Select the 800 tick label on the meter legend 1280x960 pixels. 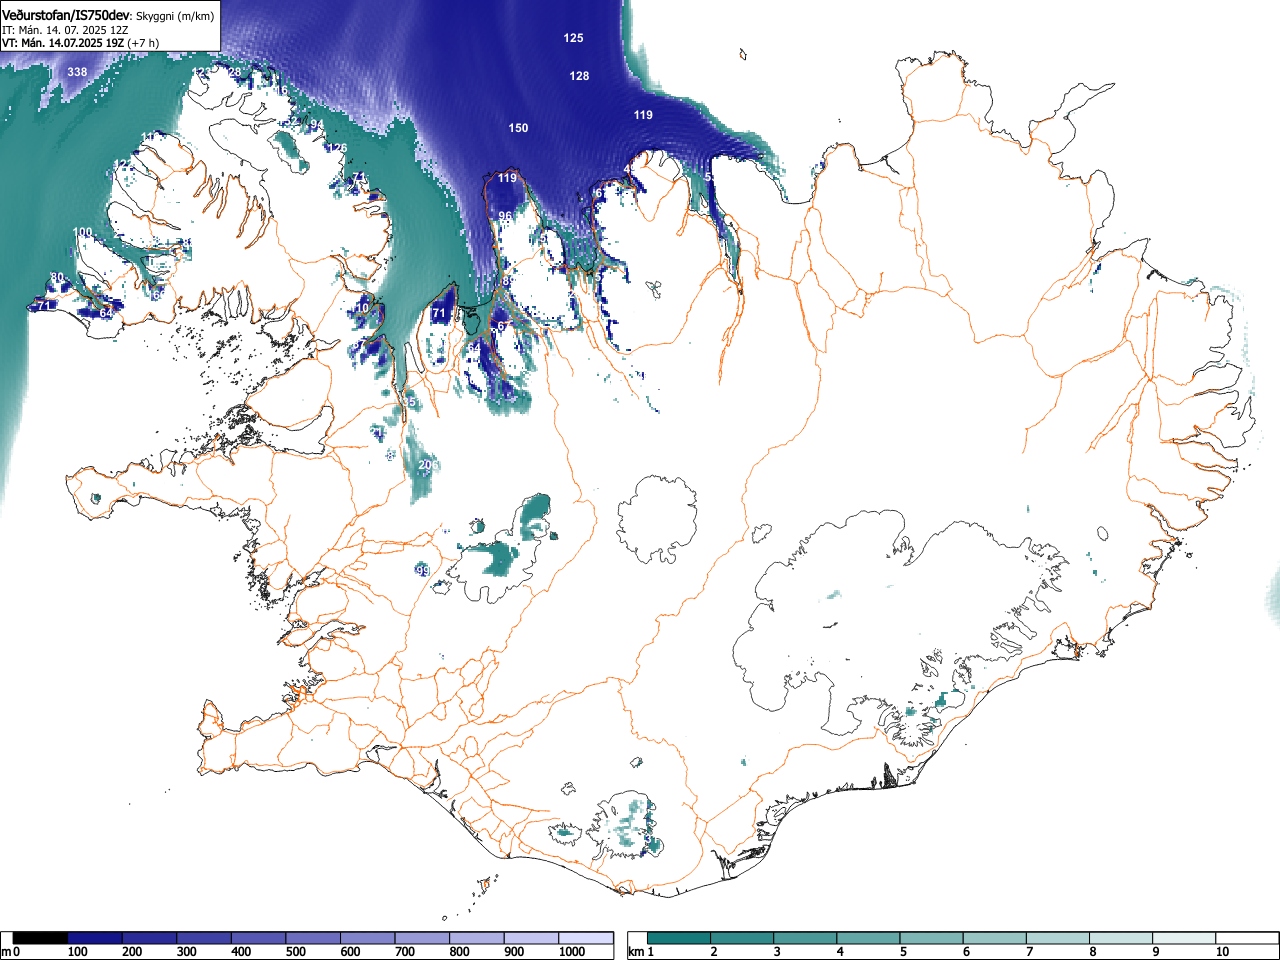[459, 952]
